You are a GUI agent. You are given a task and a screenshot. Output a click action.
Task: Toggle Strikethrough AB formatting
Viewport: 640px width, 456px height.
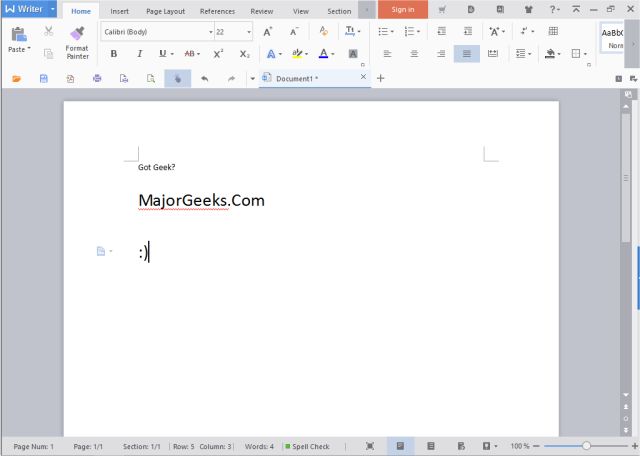click(x=189, y=53)
